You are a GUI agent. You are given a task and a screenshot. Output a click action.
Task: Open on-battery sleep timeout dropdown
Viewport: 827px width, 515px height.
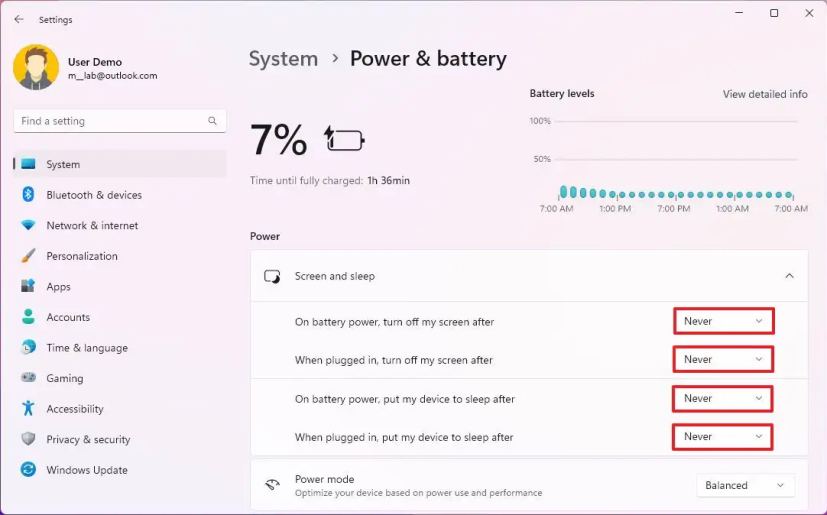pyautogui.click(x=723, y=399)
